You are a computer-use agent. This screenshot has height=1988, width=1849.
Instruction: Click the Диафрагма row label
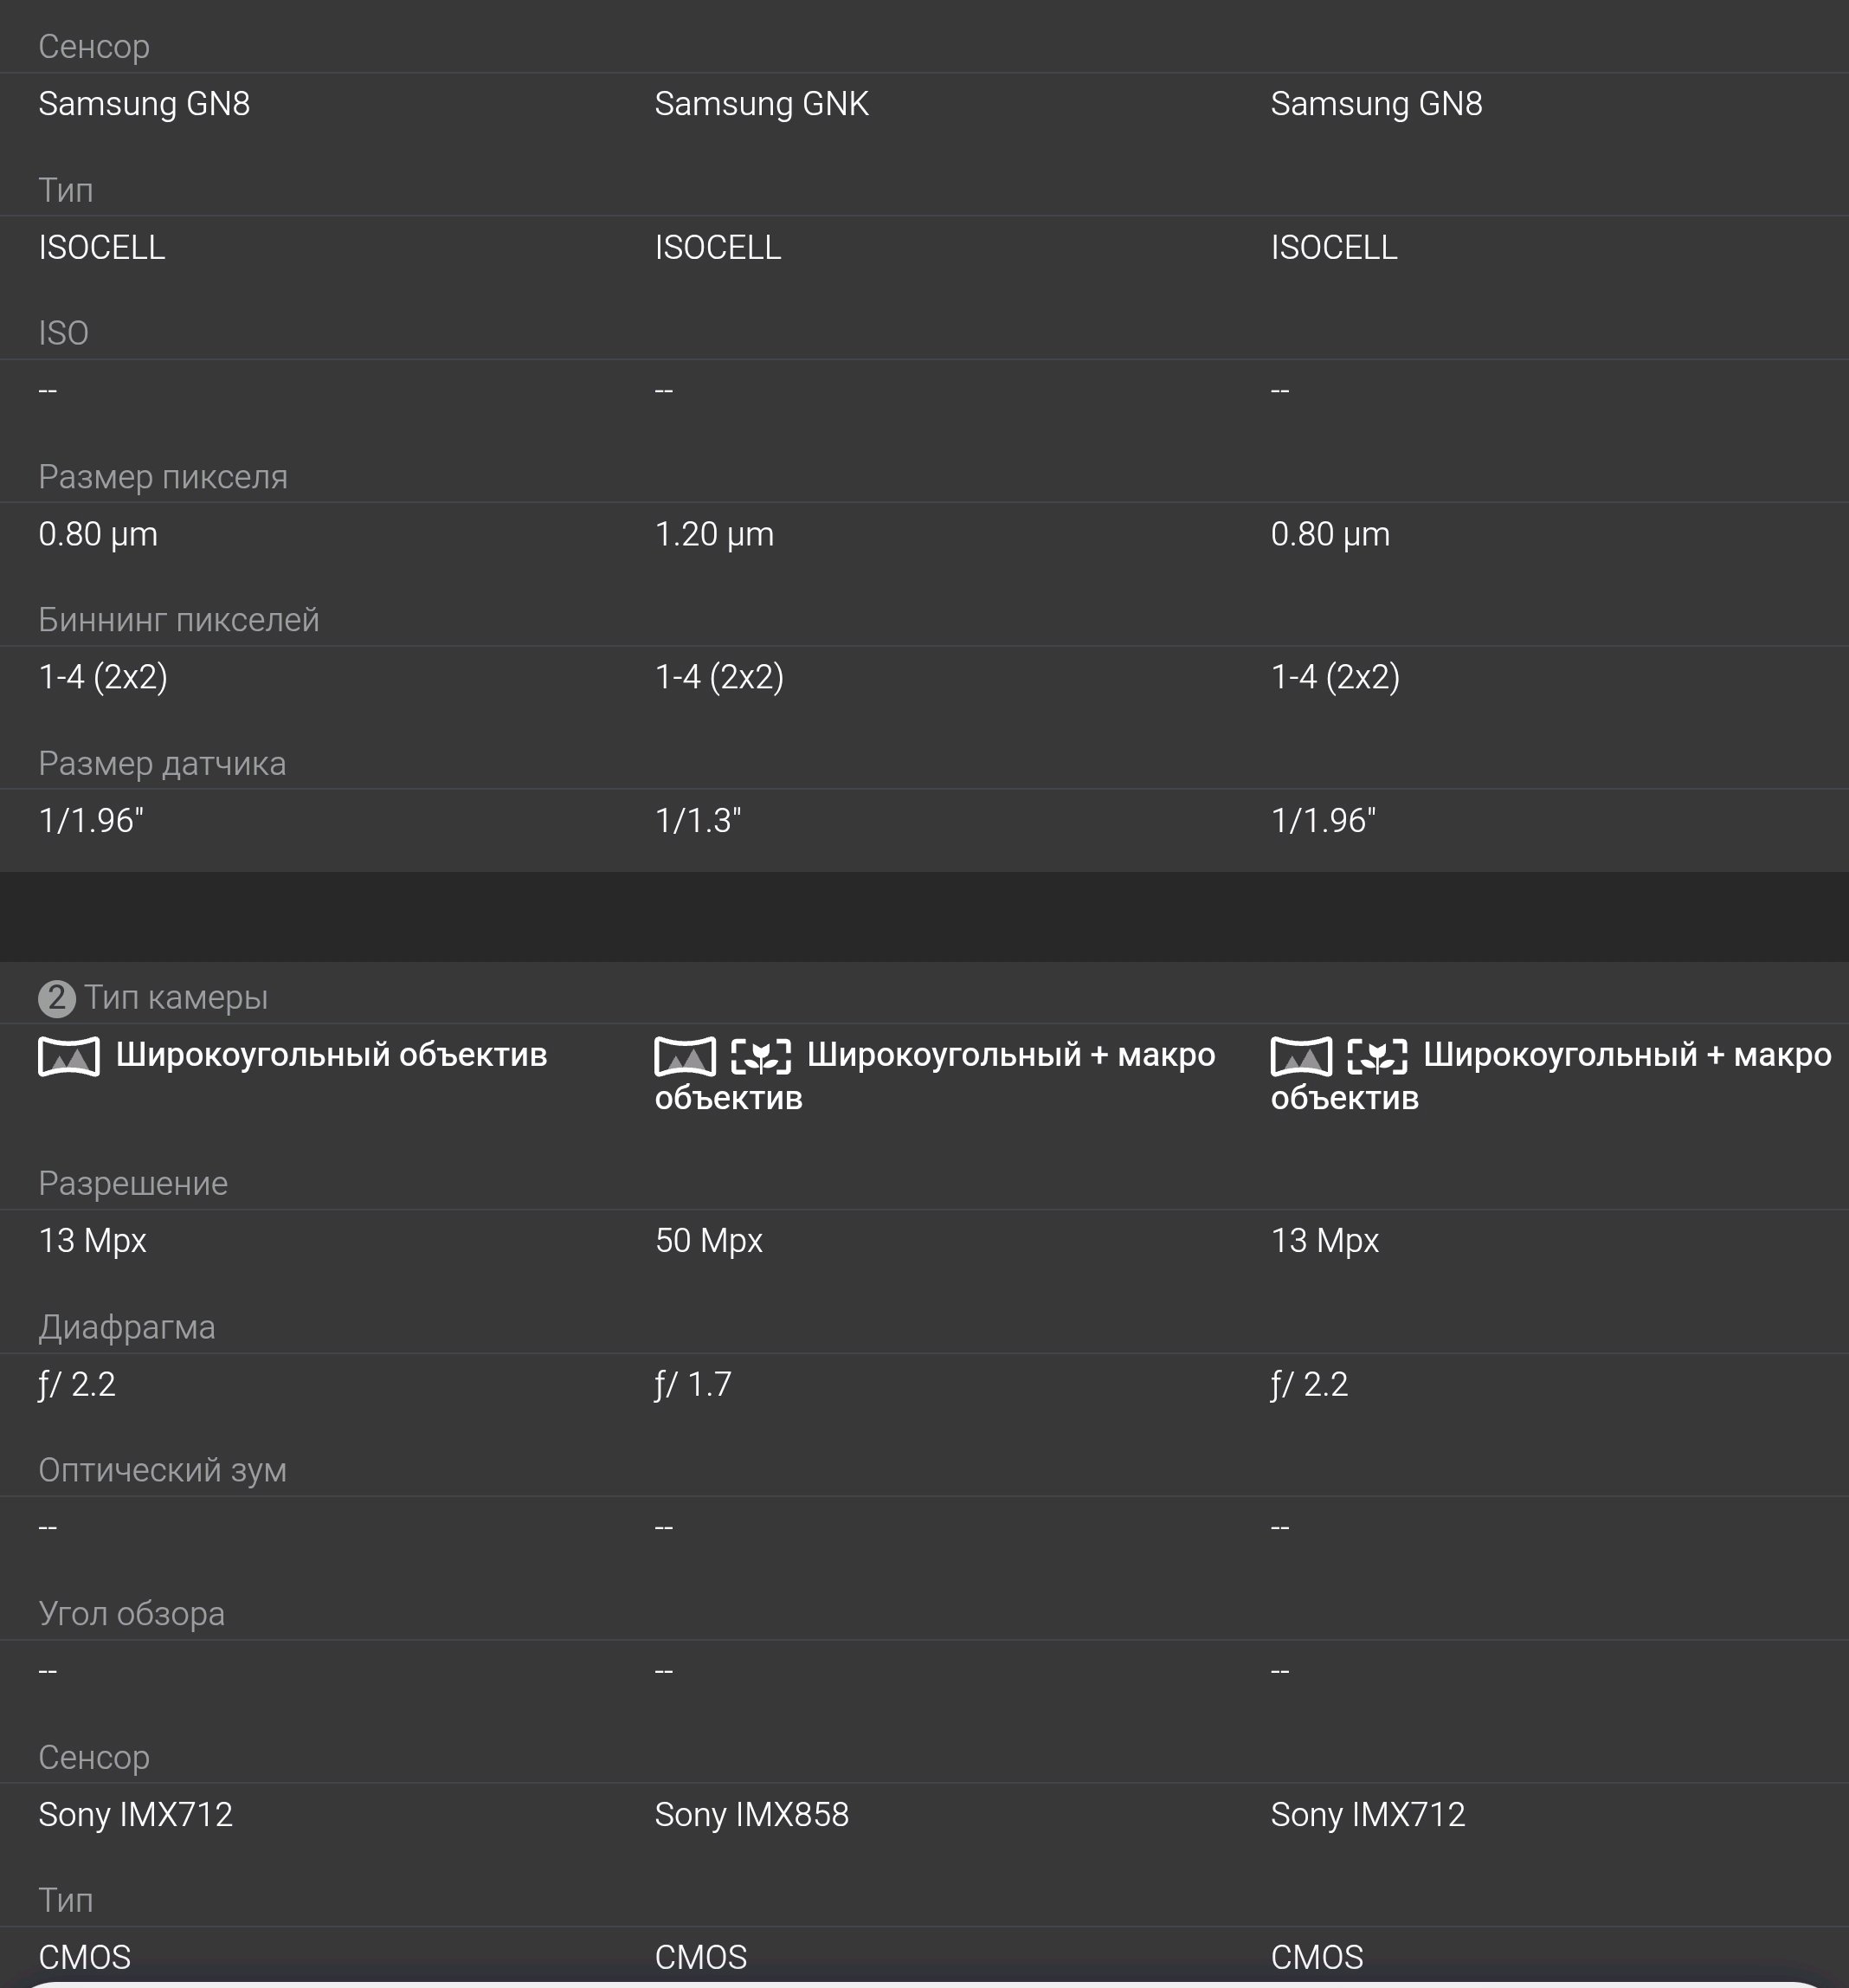127,1327
